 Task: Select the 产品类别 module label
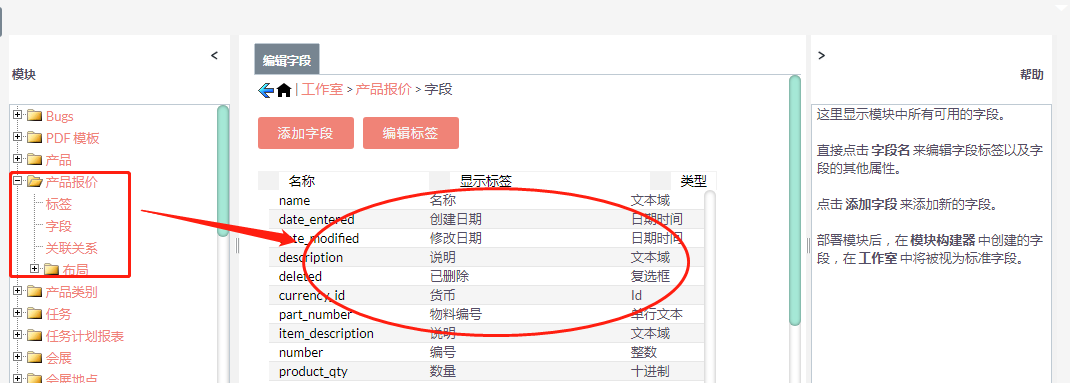pos(72,292)
